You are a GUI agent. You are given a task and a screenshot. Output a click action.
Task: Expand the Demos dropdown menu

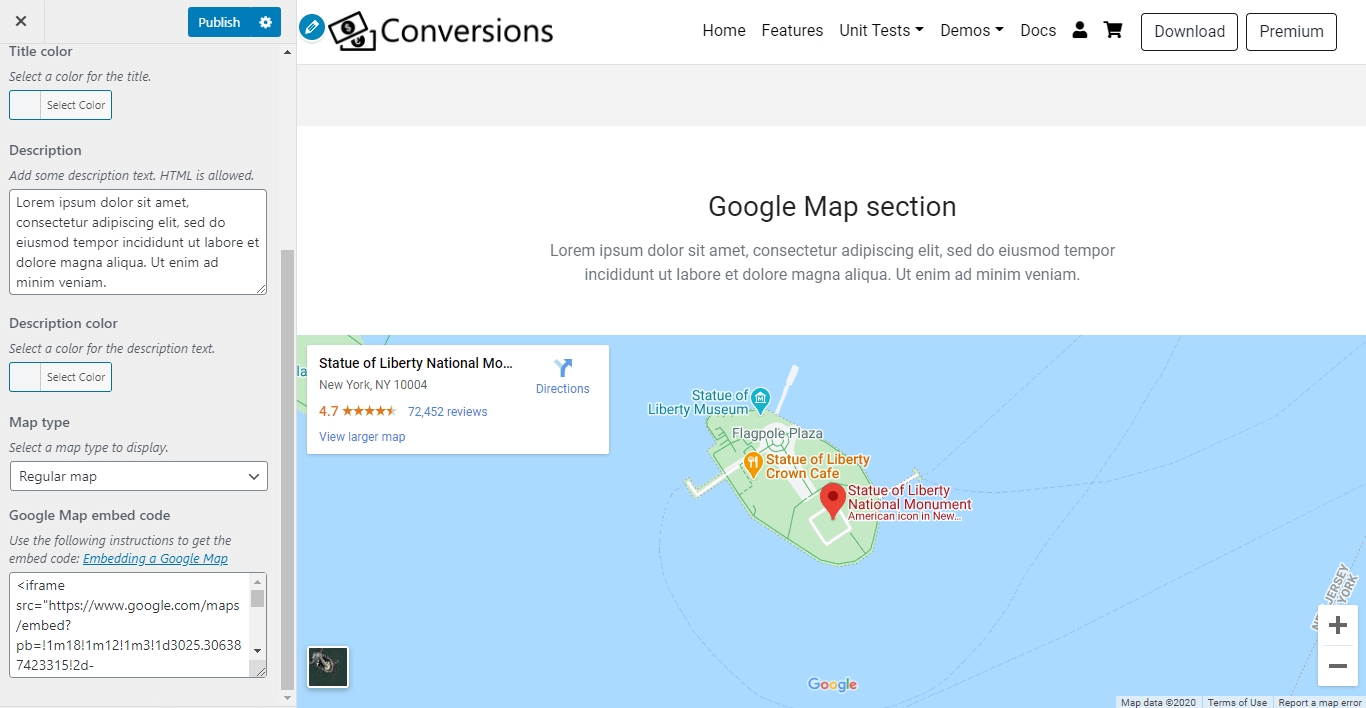[x=971, y=31]
